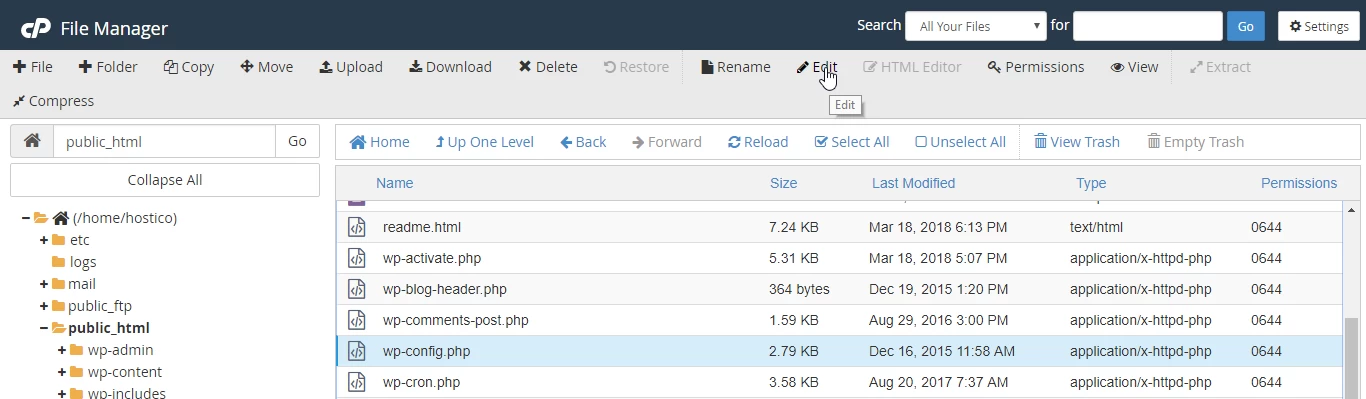Image resolution: width=1366 pixels, height=399 pixels.
Task: Focus the public_html path input
Action: (164, 141)
